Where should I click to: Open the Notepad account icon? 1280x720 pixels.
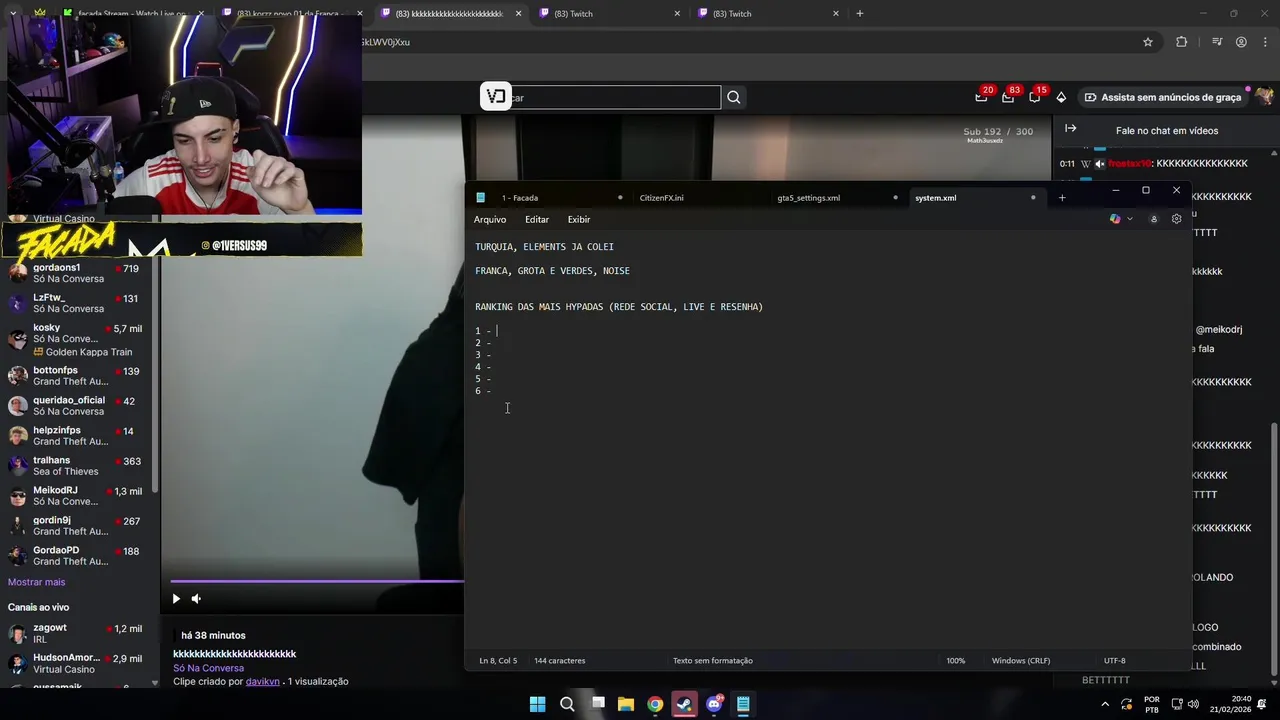[1154, 219]
